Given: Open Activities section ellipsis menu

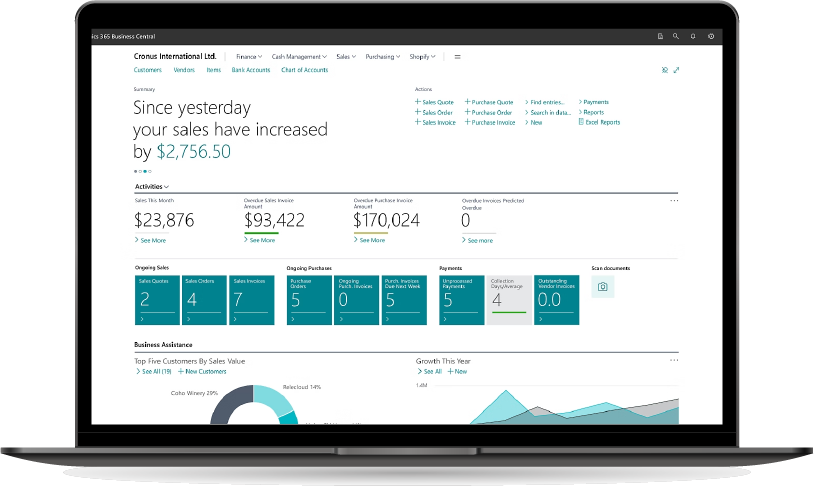Looking at the screenshot, I should pyautogui.click(x=674, y=200).
